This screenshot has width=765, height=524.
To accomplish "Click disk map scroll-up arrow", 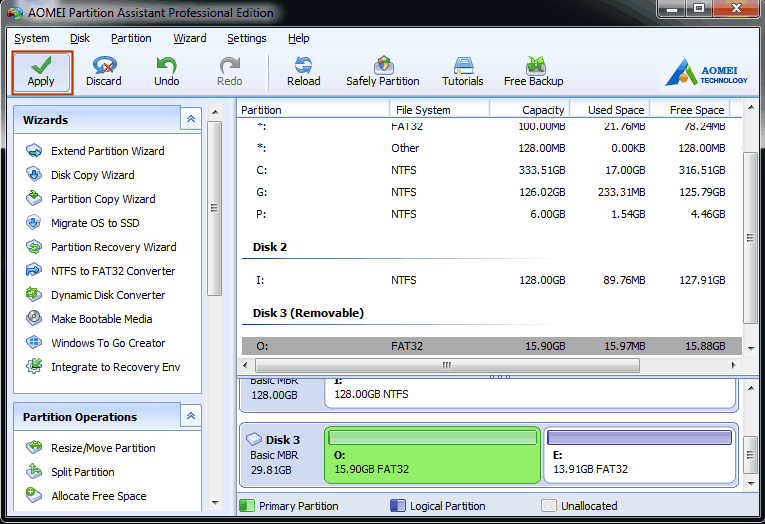I will tap(751, 388).
